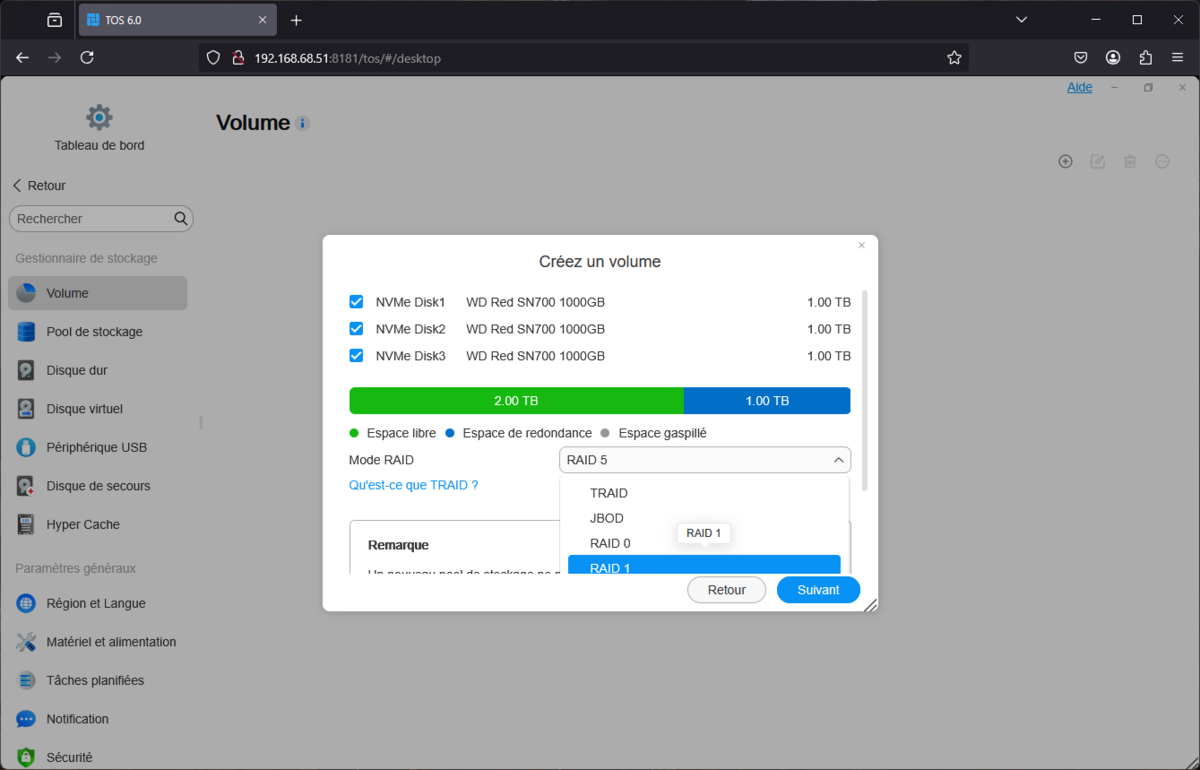The height and width of the screenshot is (770, 1200).
Task: Click the Région et Langue globe icon
Action: (26, 603)
